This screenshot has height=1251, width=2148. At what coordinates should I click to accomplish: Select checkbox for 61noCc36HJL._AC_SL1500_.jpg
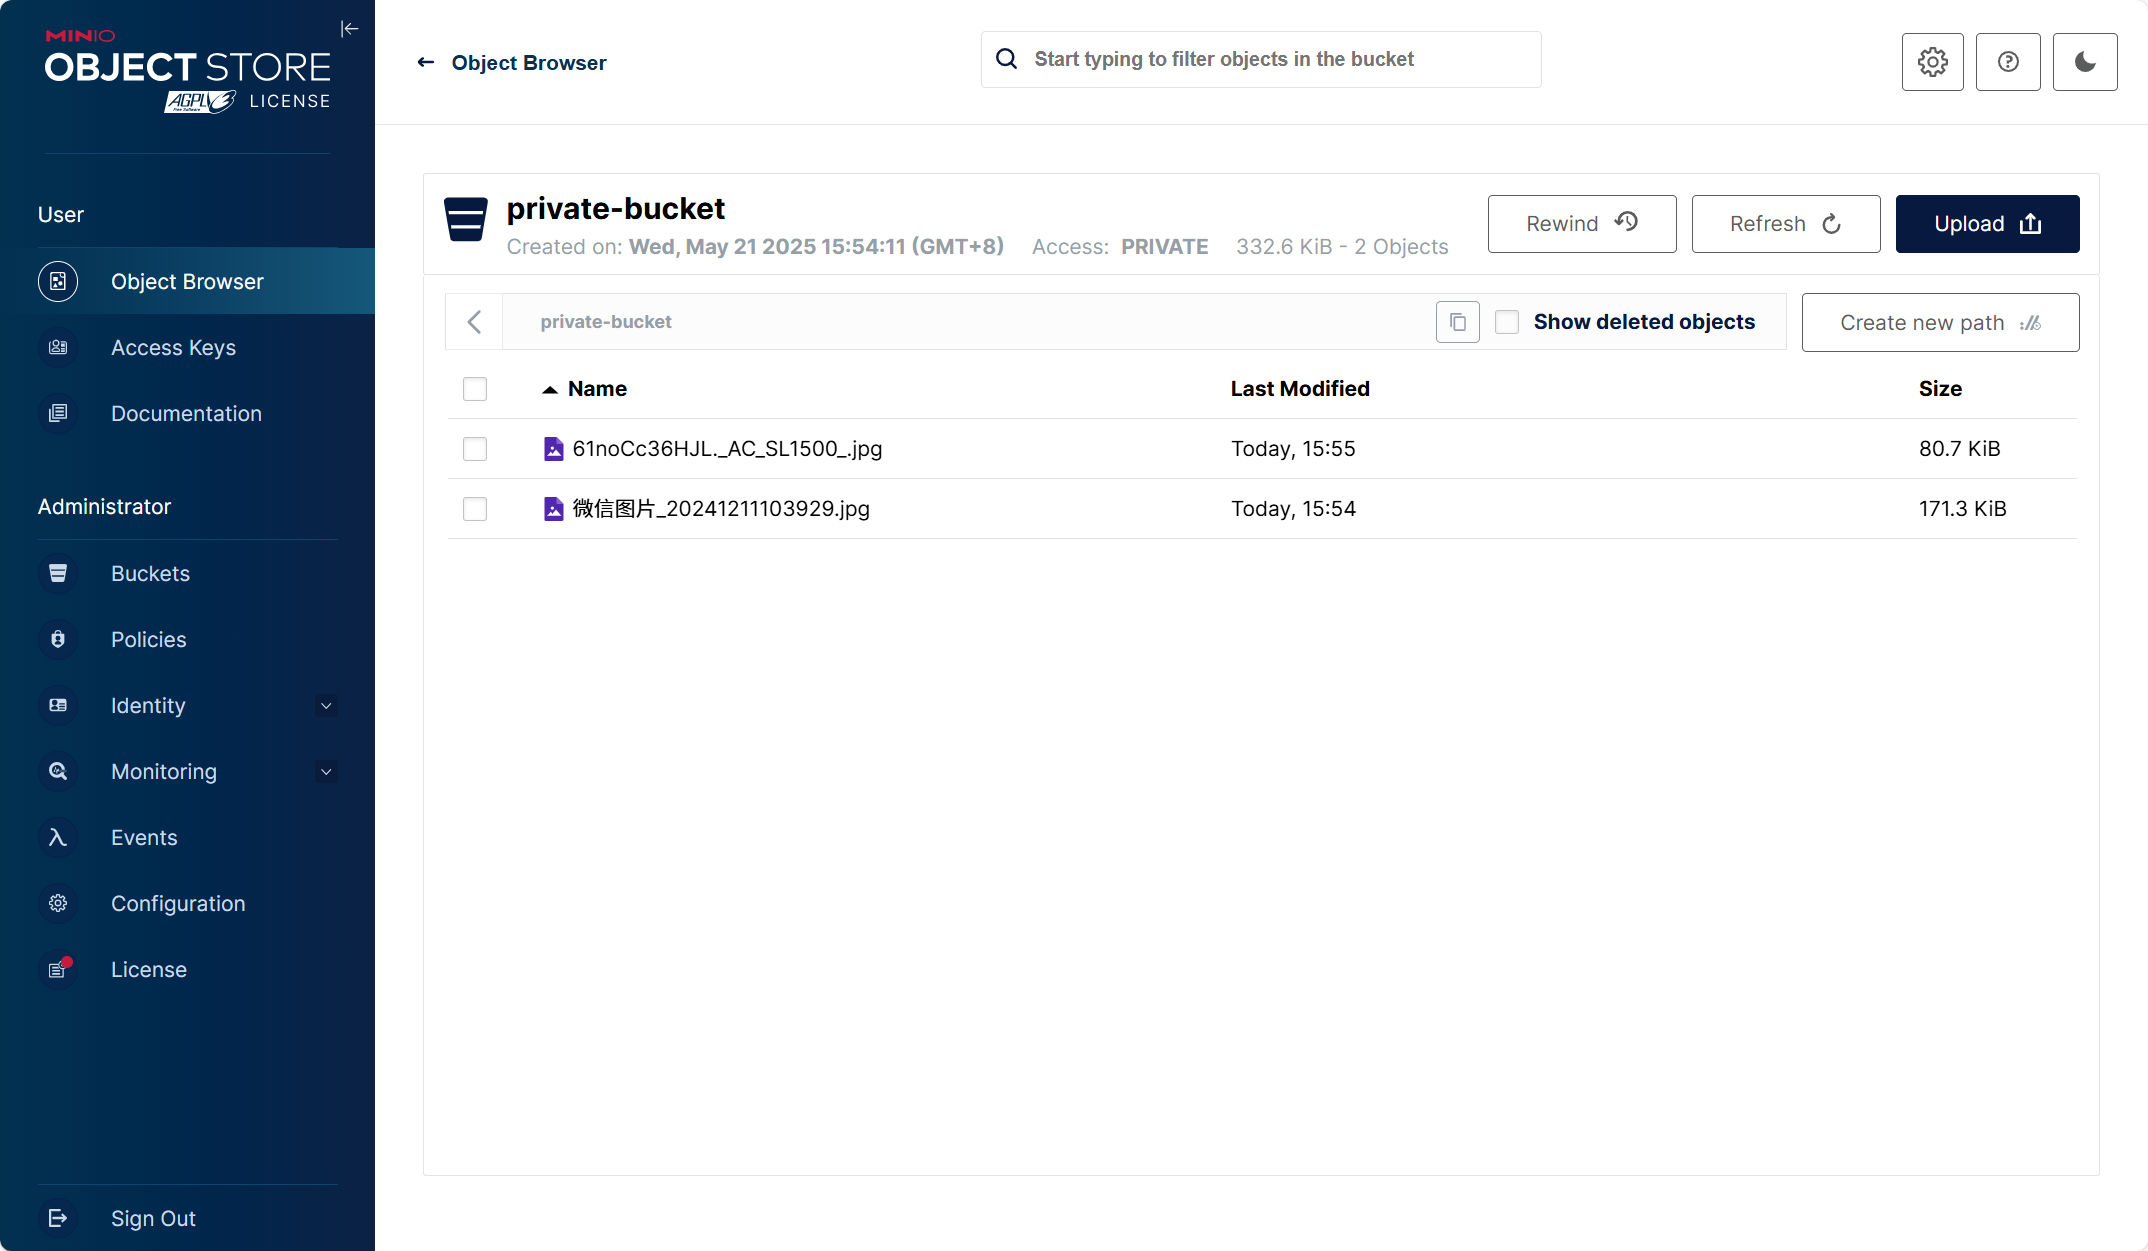475,449
